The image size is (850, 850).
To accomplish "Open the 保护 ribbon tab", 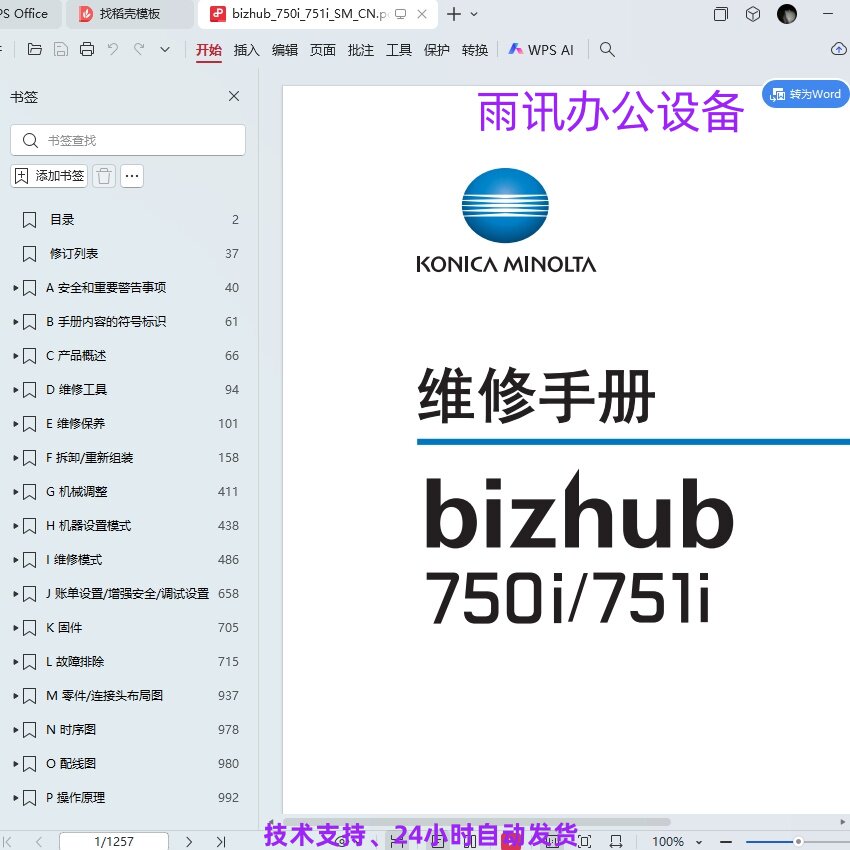I will [x=436, y=50].
